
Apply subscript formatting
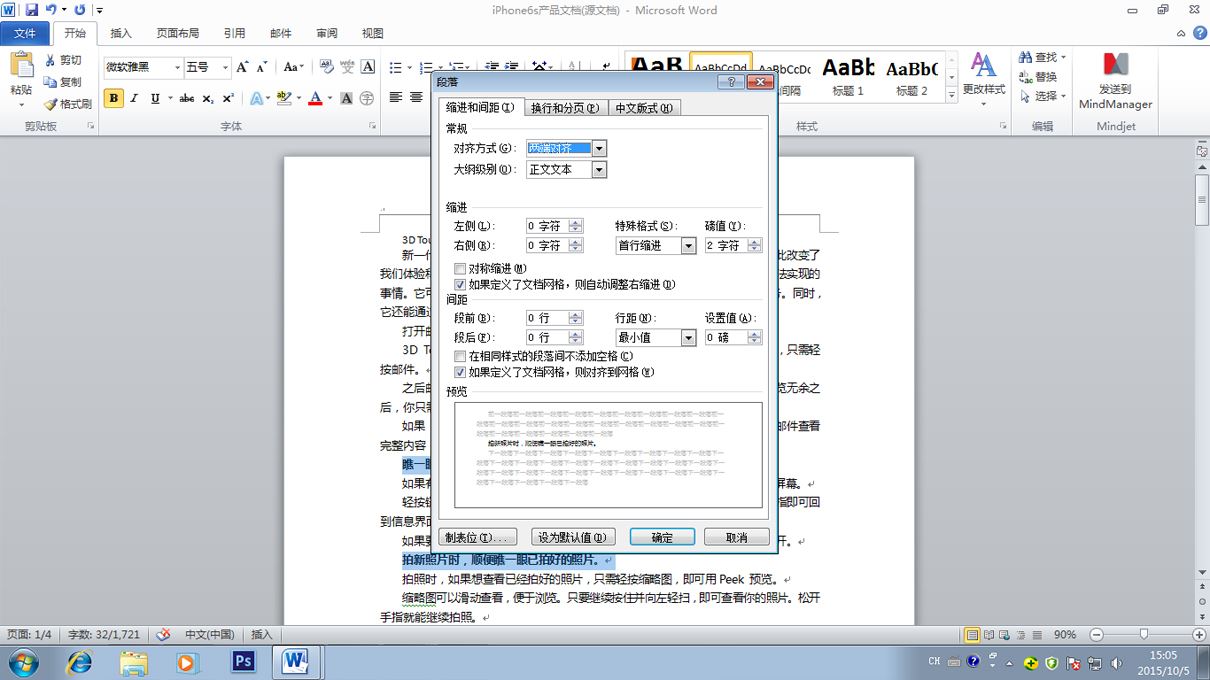(x=207, y=98)
